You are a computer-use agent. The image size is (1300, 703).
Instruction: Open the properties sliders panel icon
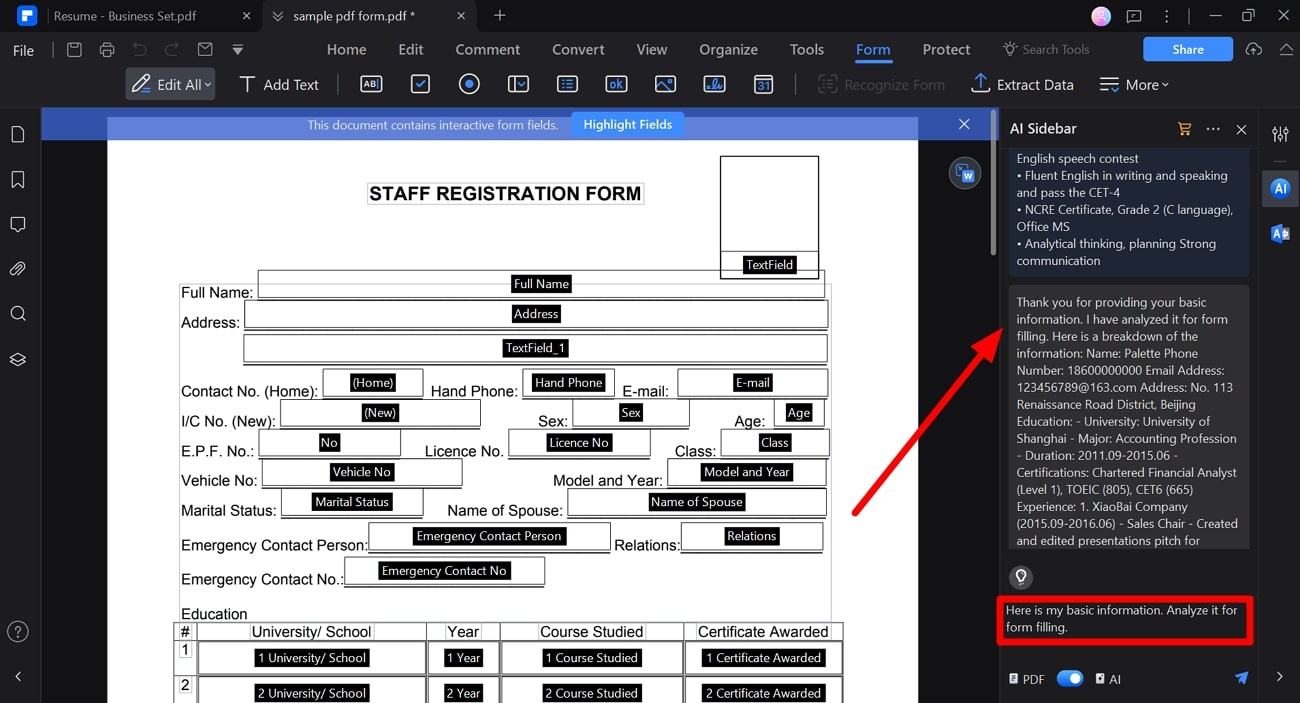tap(1280, 134)
